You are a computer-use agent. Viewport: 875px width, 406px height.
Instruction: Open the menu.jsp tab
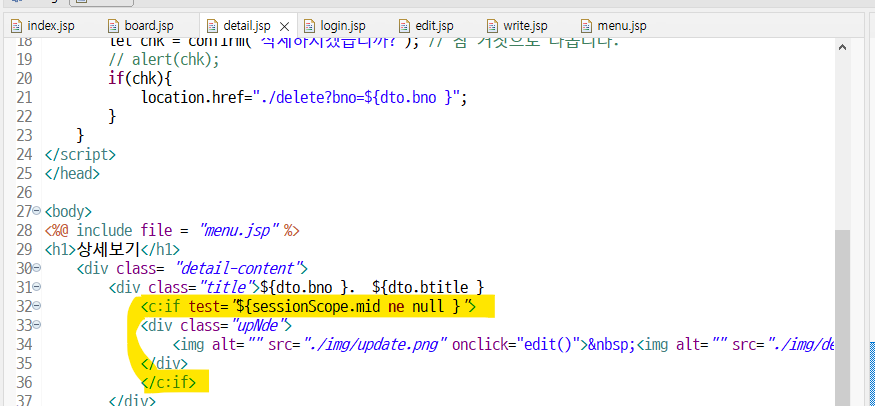coord(614,26)
